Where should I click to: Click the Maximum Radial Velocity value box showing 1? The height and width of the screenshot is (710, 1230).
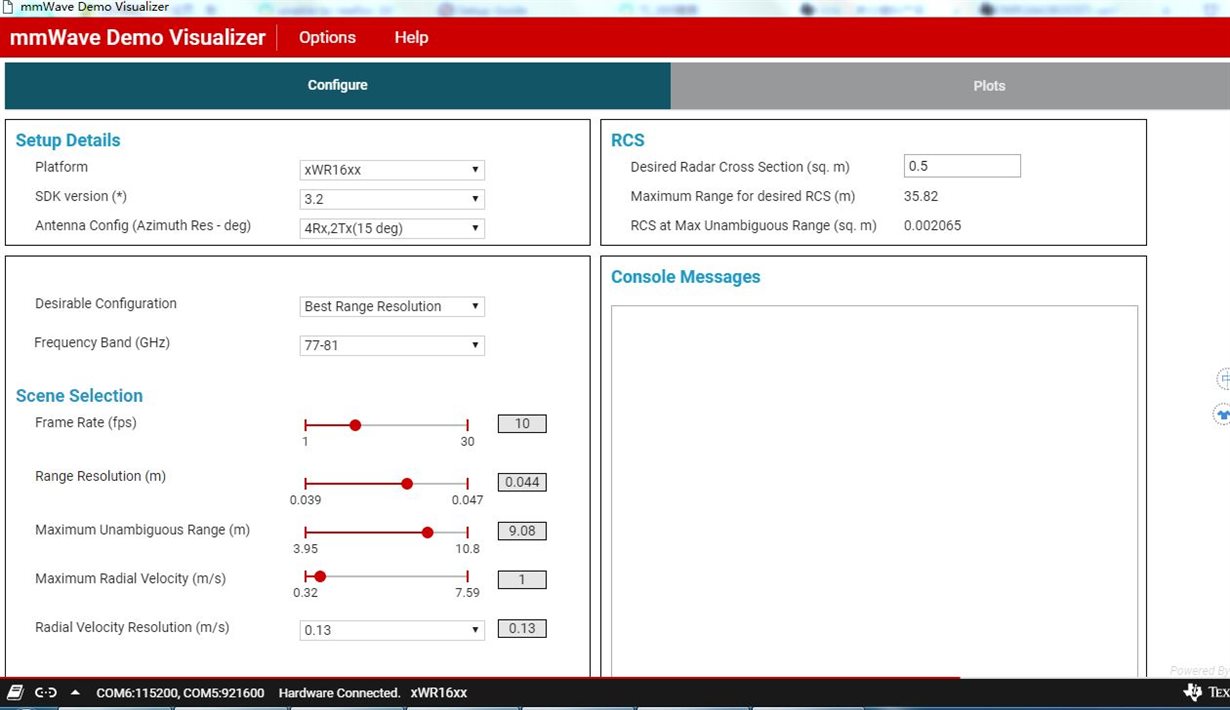[522, 580]
